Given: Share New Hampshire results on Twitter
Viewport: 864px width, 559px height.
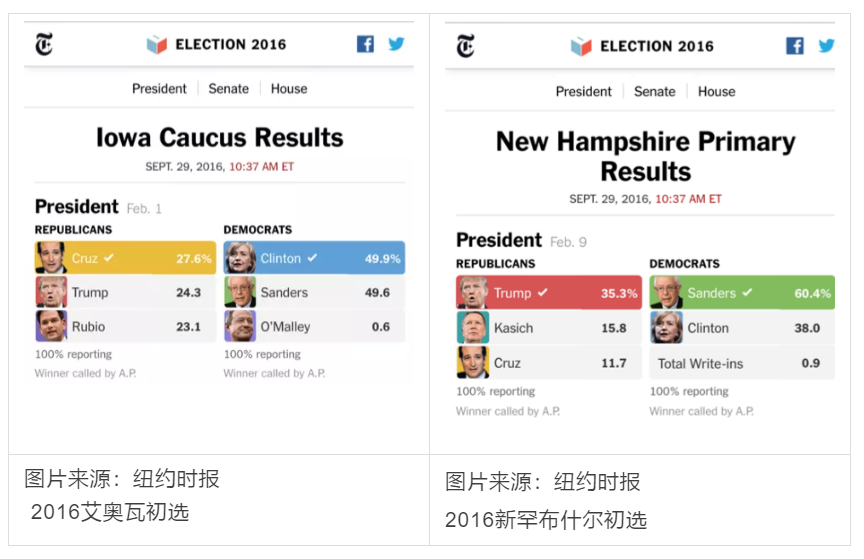Looking at the screenshot, I should coord(826,46).
